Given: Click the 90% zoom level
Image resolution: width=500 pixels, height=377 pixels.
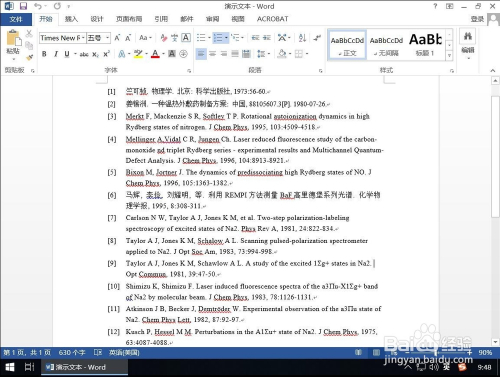Looking at the screenshot, I should 485,352.
